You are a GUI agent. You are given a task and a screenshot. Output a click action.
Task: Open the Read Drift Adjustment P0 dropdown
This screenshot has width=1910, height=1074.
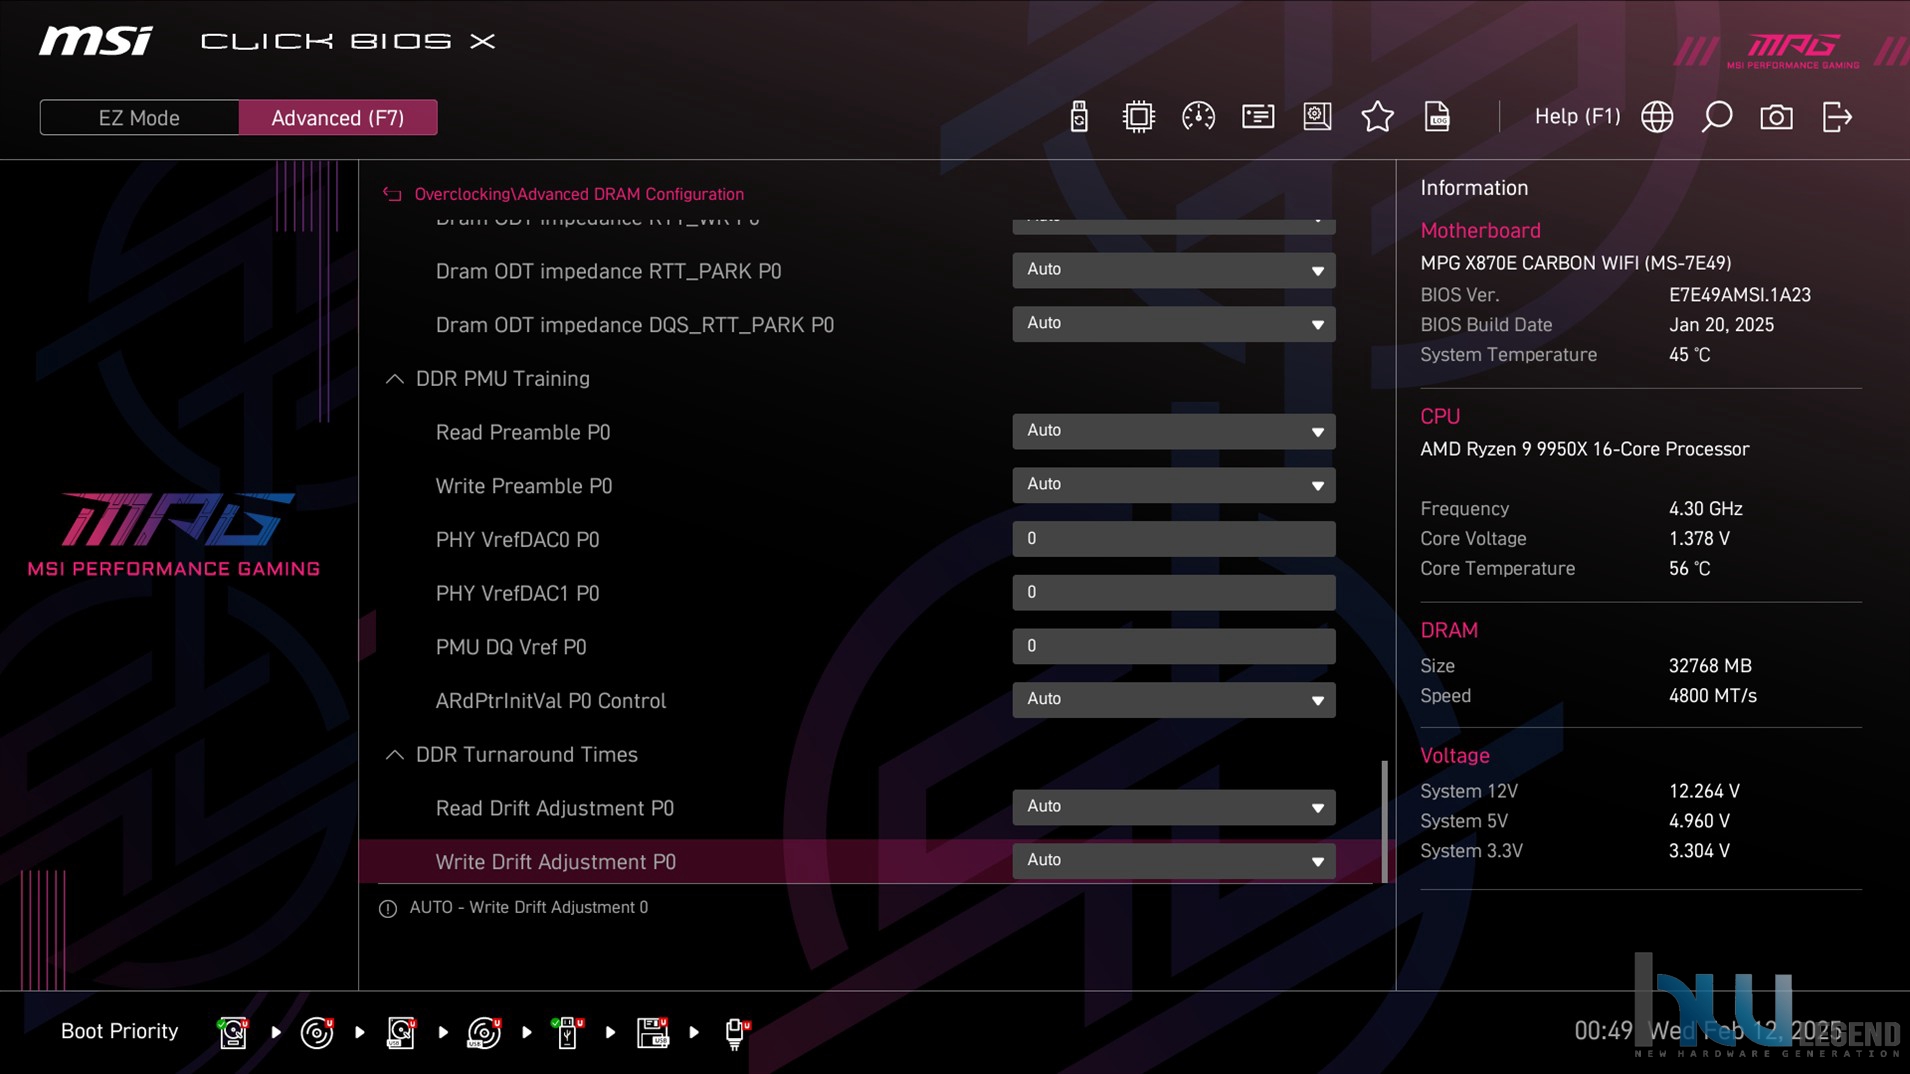1173,807
